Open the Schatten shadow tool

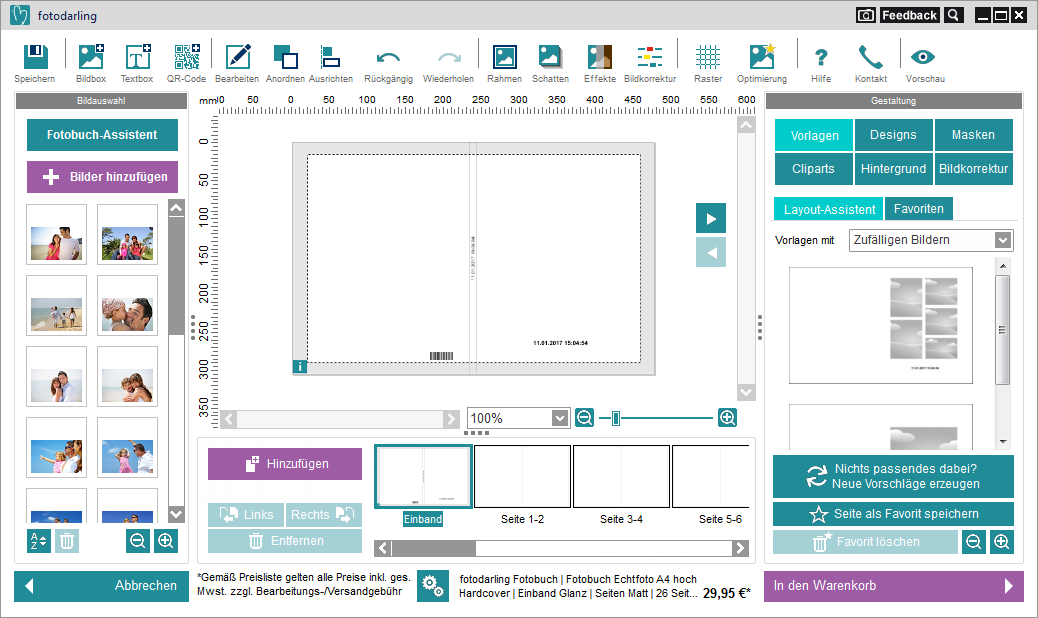tap(550, 58)
